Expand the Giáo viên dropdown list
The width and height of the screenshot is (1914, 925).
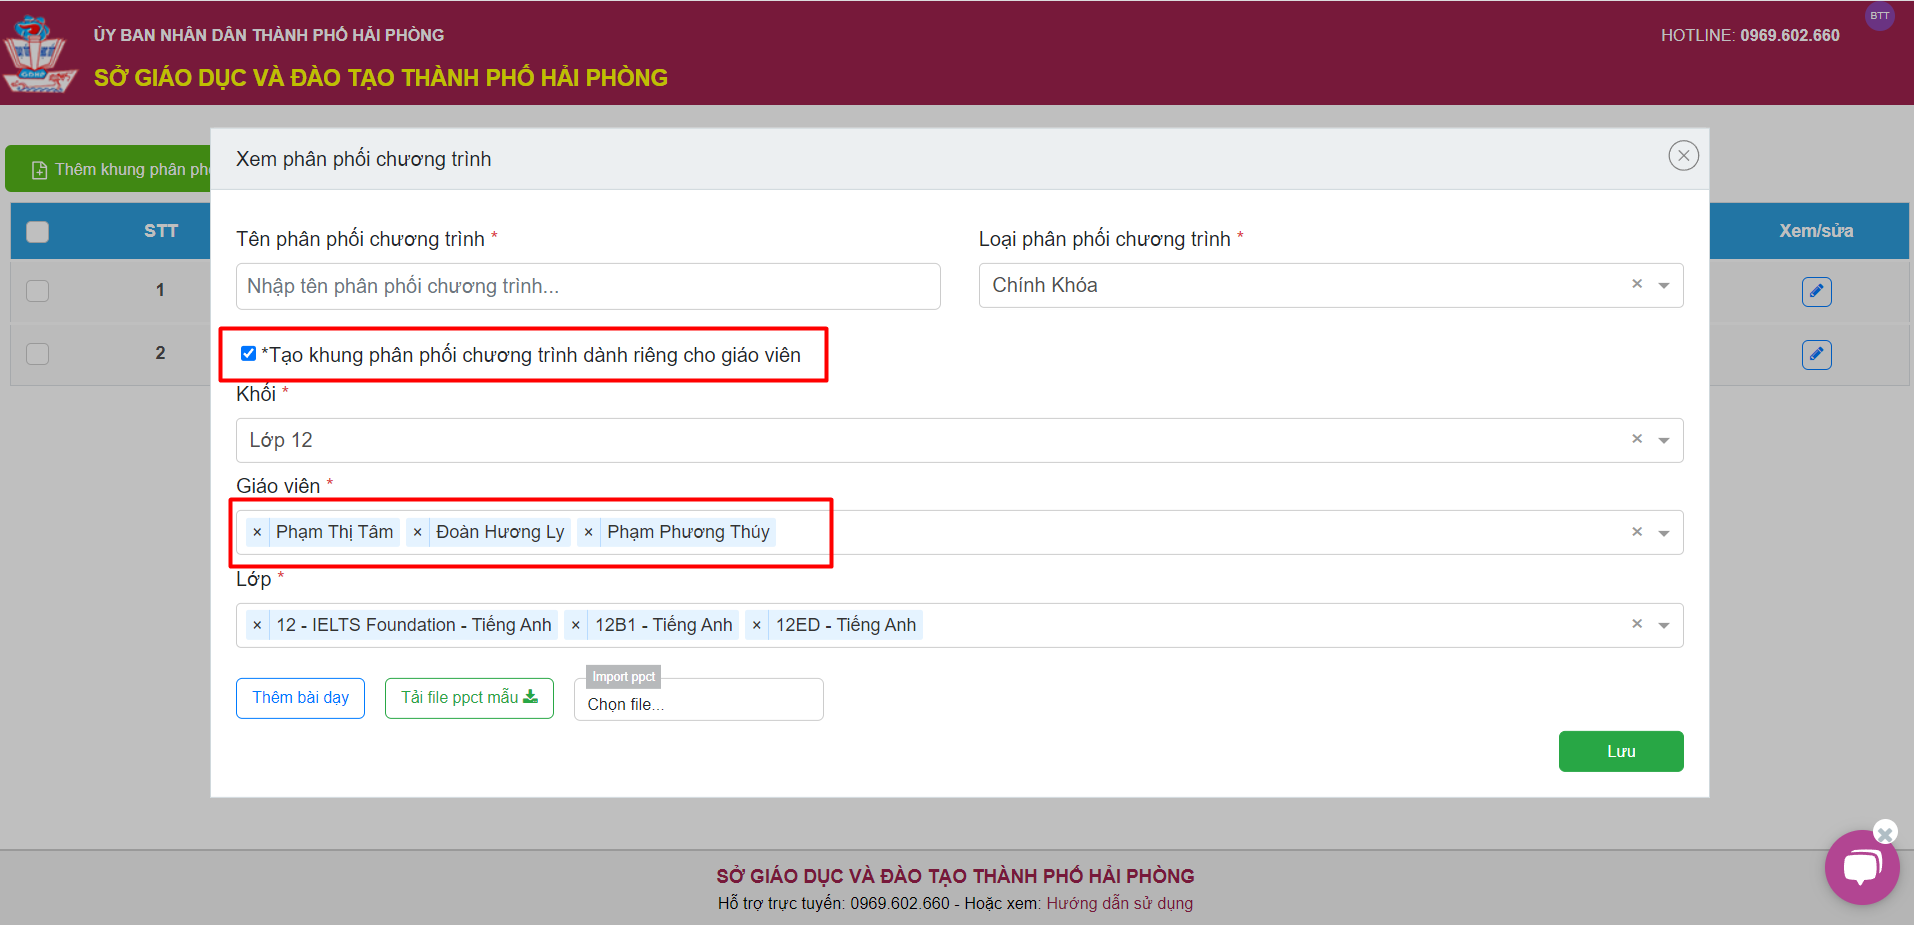[1664, 533]
